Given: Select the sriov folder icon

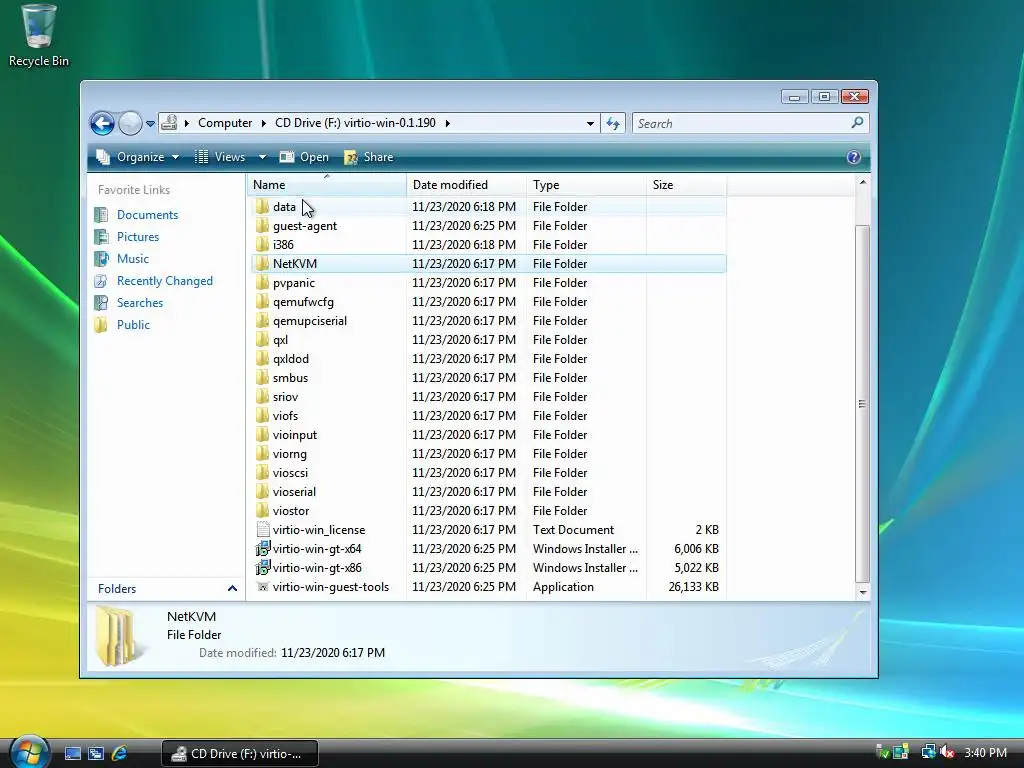Looking at the screenshot, I should tap(263, 396).
